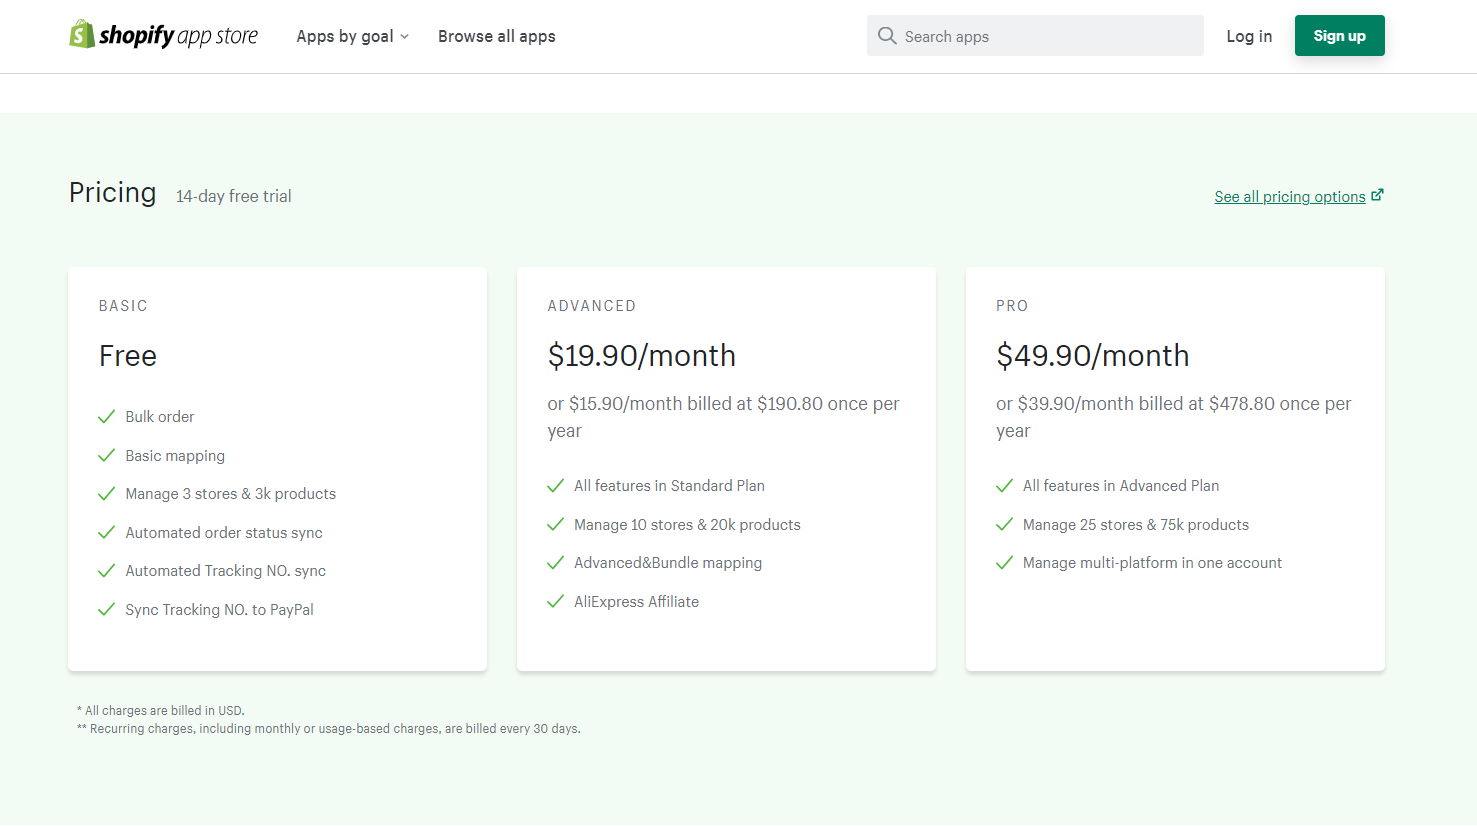Click checkmark icon next to Bulk order
The image size is (1477, 826).
(x=107, y=417)
